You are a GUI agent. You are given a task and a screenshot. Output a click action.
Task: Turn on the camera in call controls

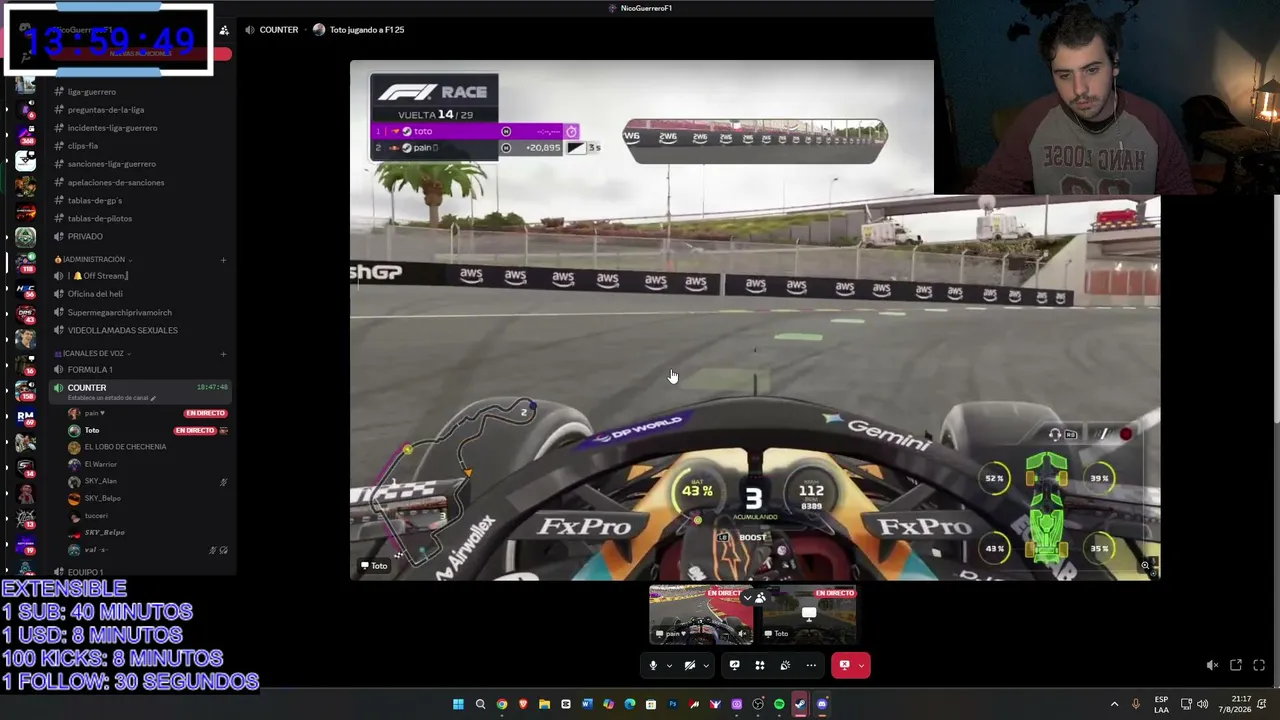click(x=690, y=665)
